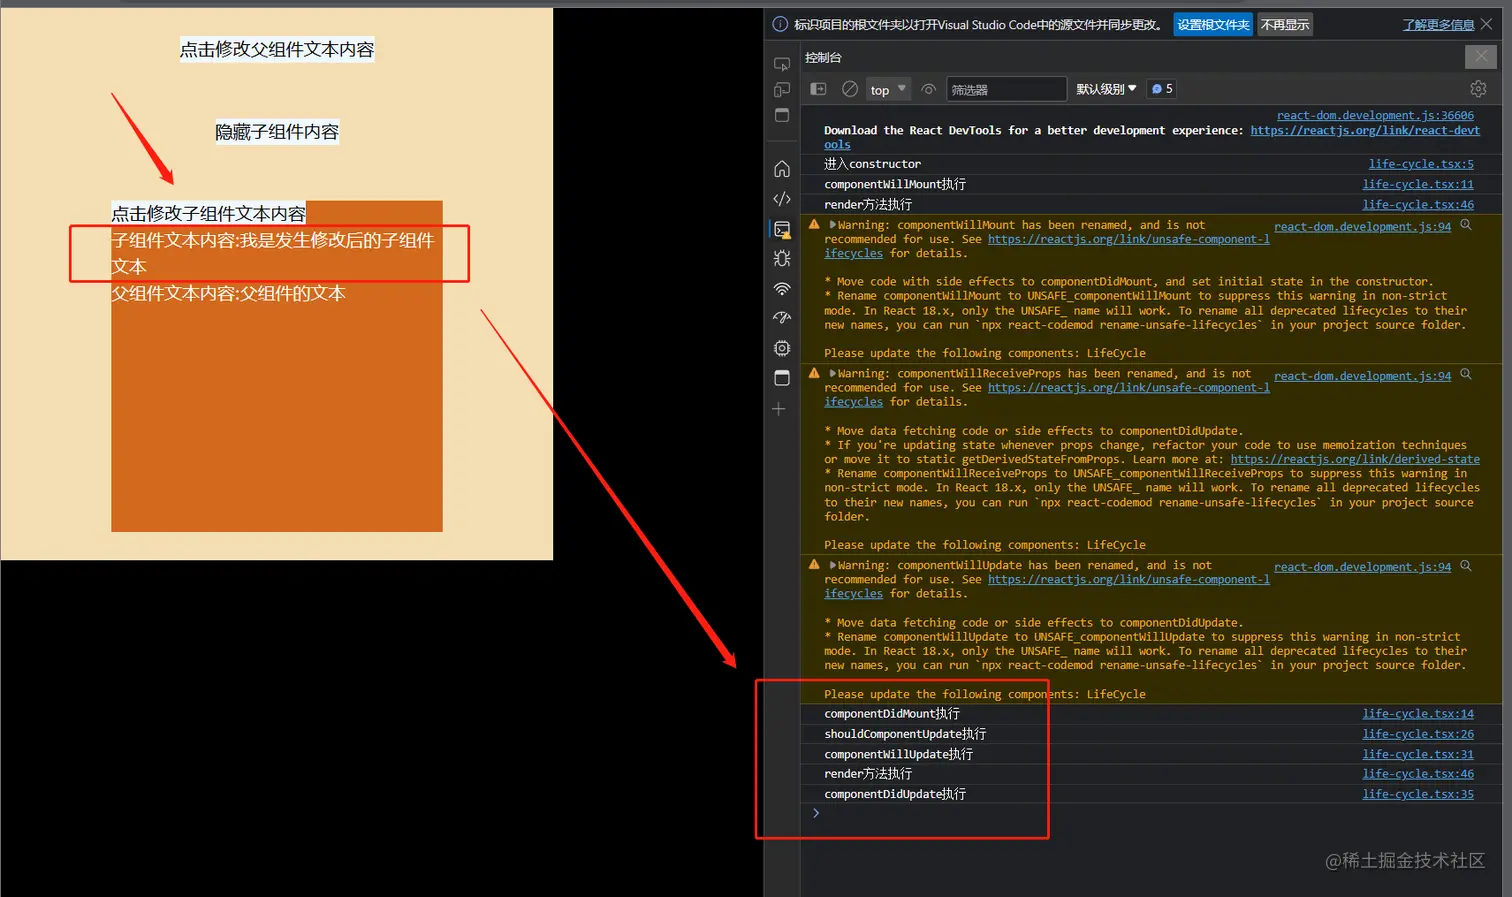1512x897 pixels.
Task: Close the console drawer with the X button
Action: click(1481, 56)
